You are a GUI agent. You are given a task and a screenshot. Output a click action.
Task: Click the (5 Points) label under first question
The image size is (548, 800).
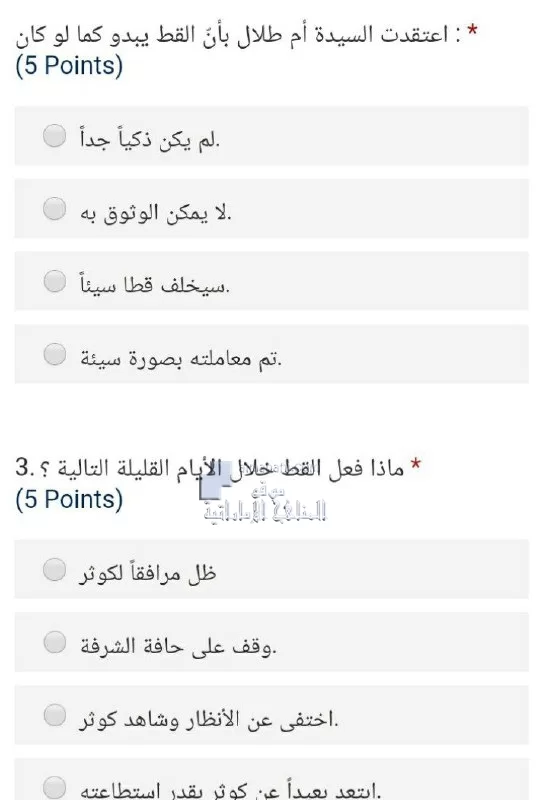pyautogui.click(x=69, y=66)
